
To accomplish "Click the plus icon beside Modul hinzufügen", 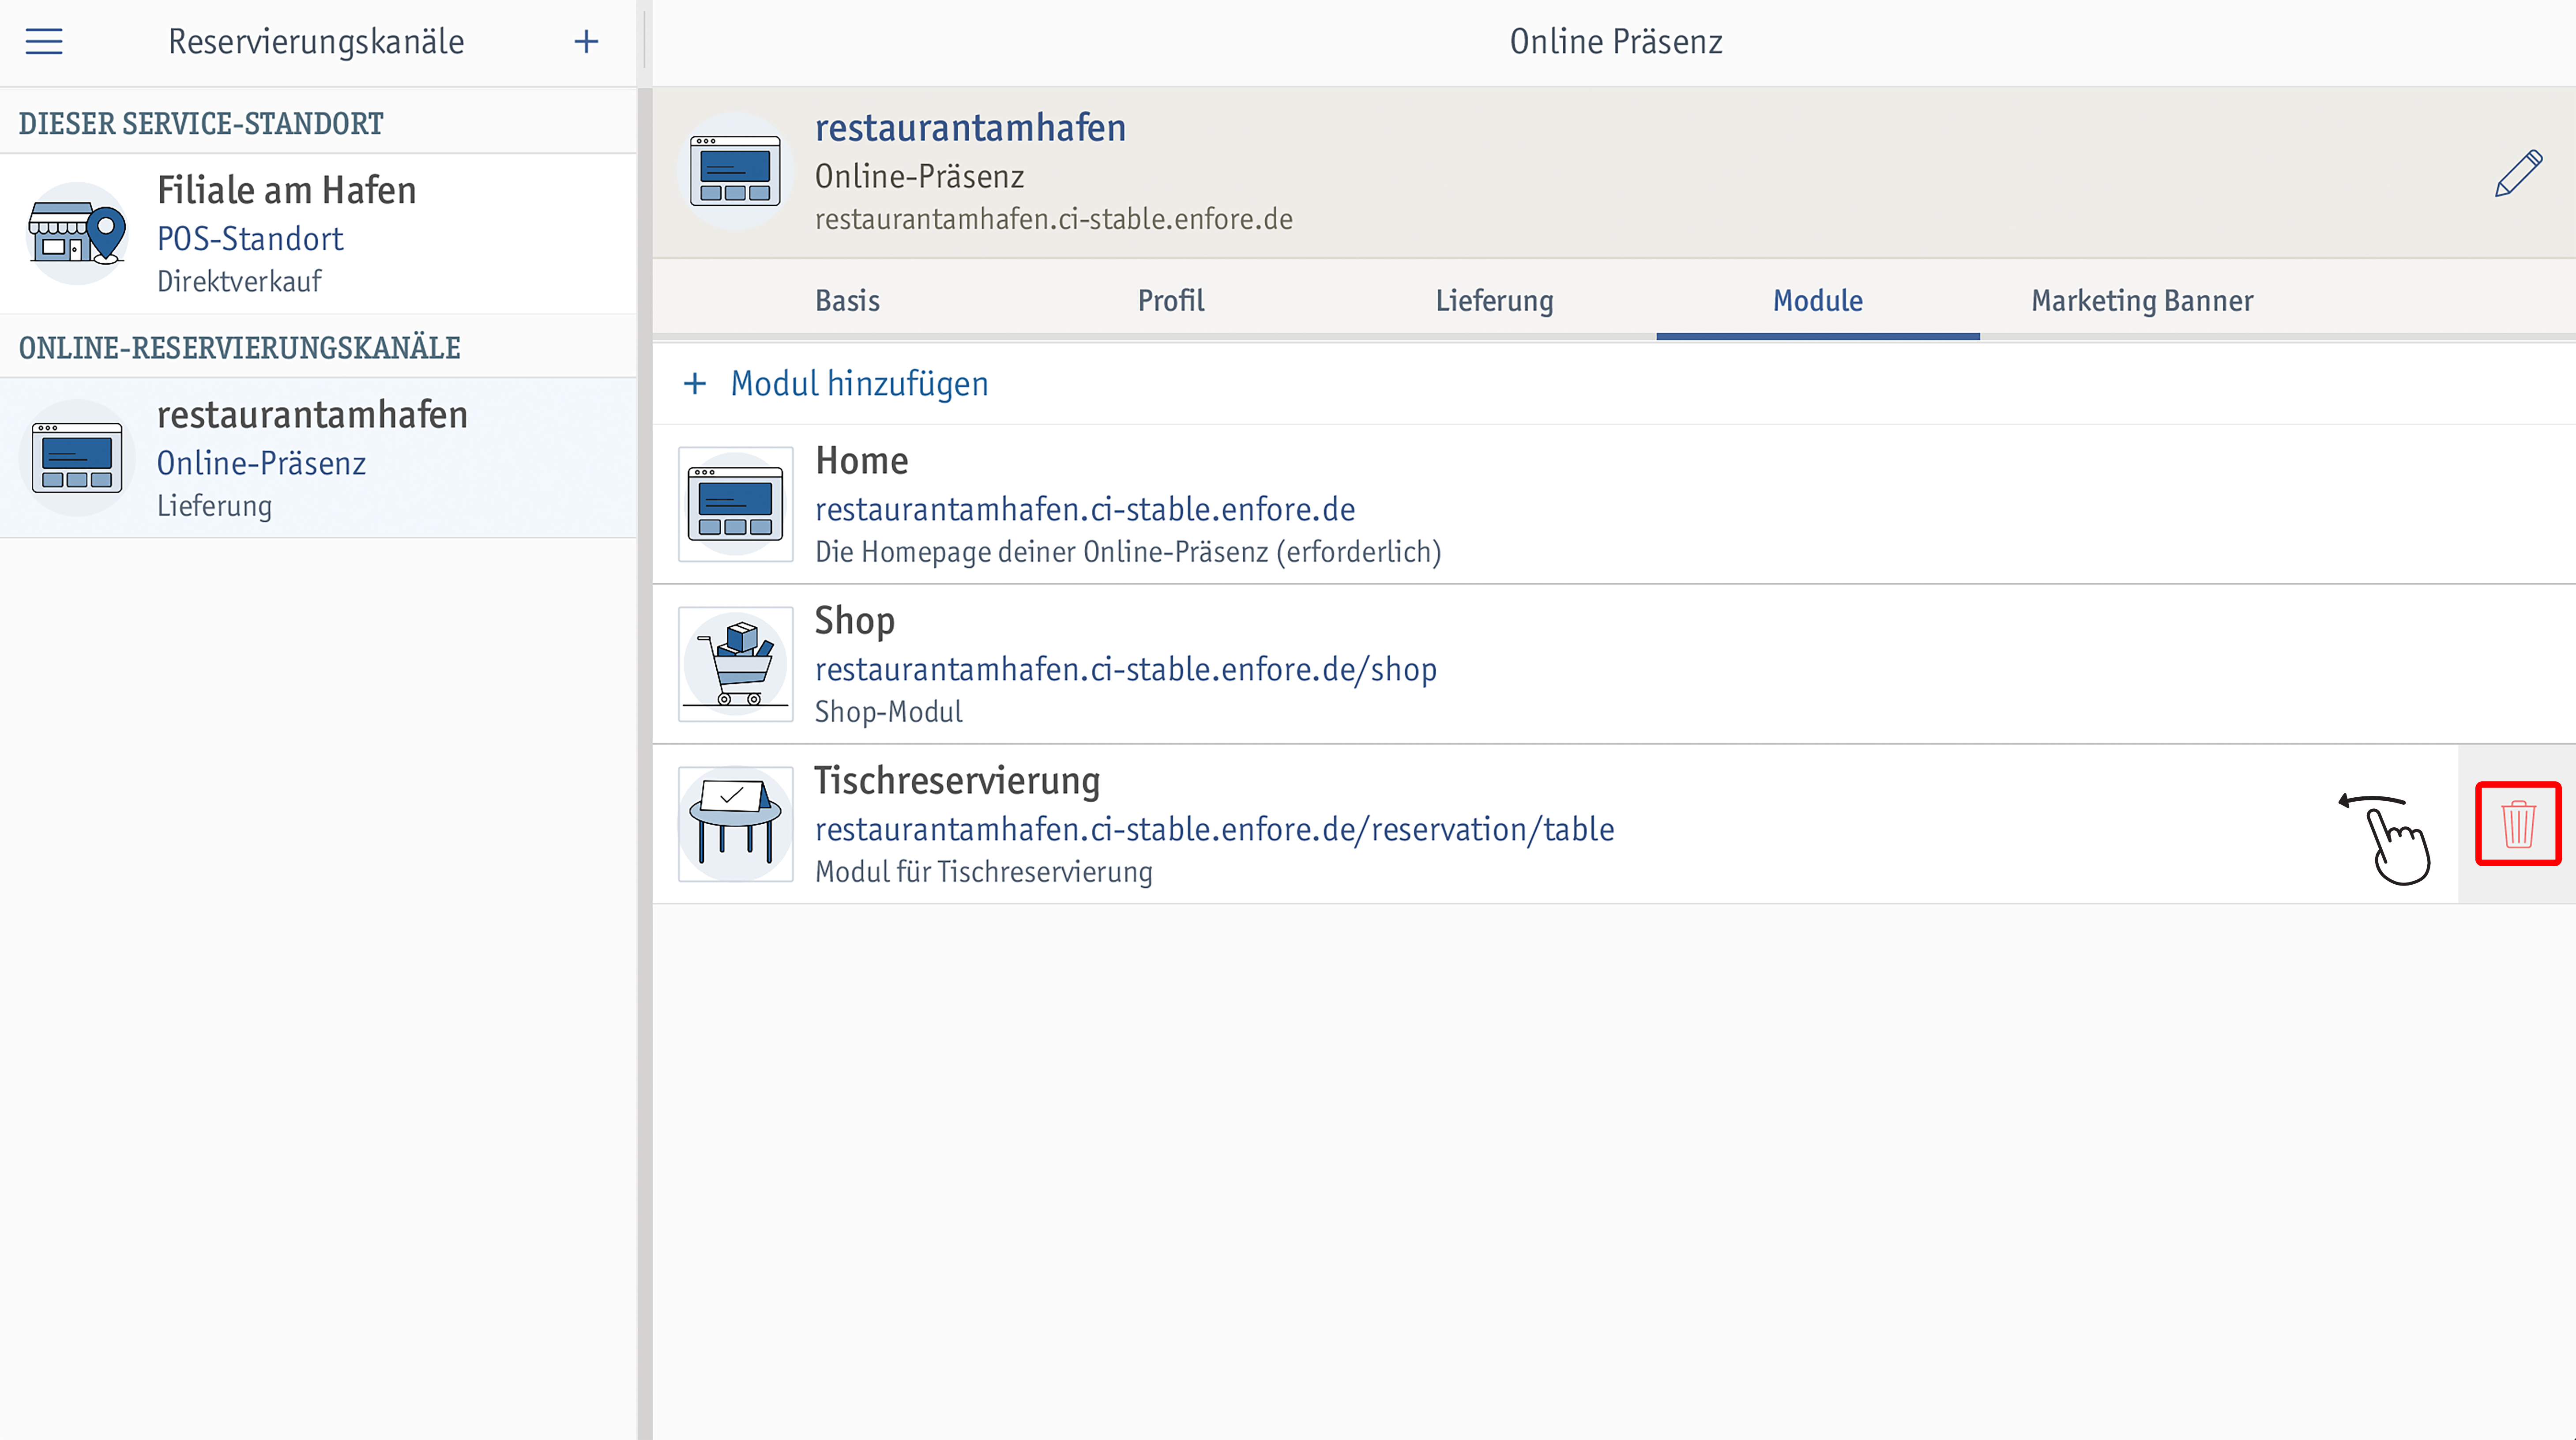I will [694, 383].
